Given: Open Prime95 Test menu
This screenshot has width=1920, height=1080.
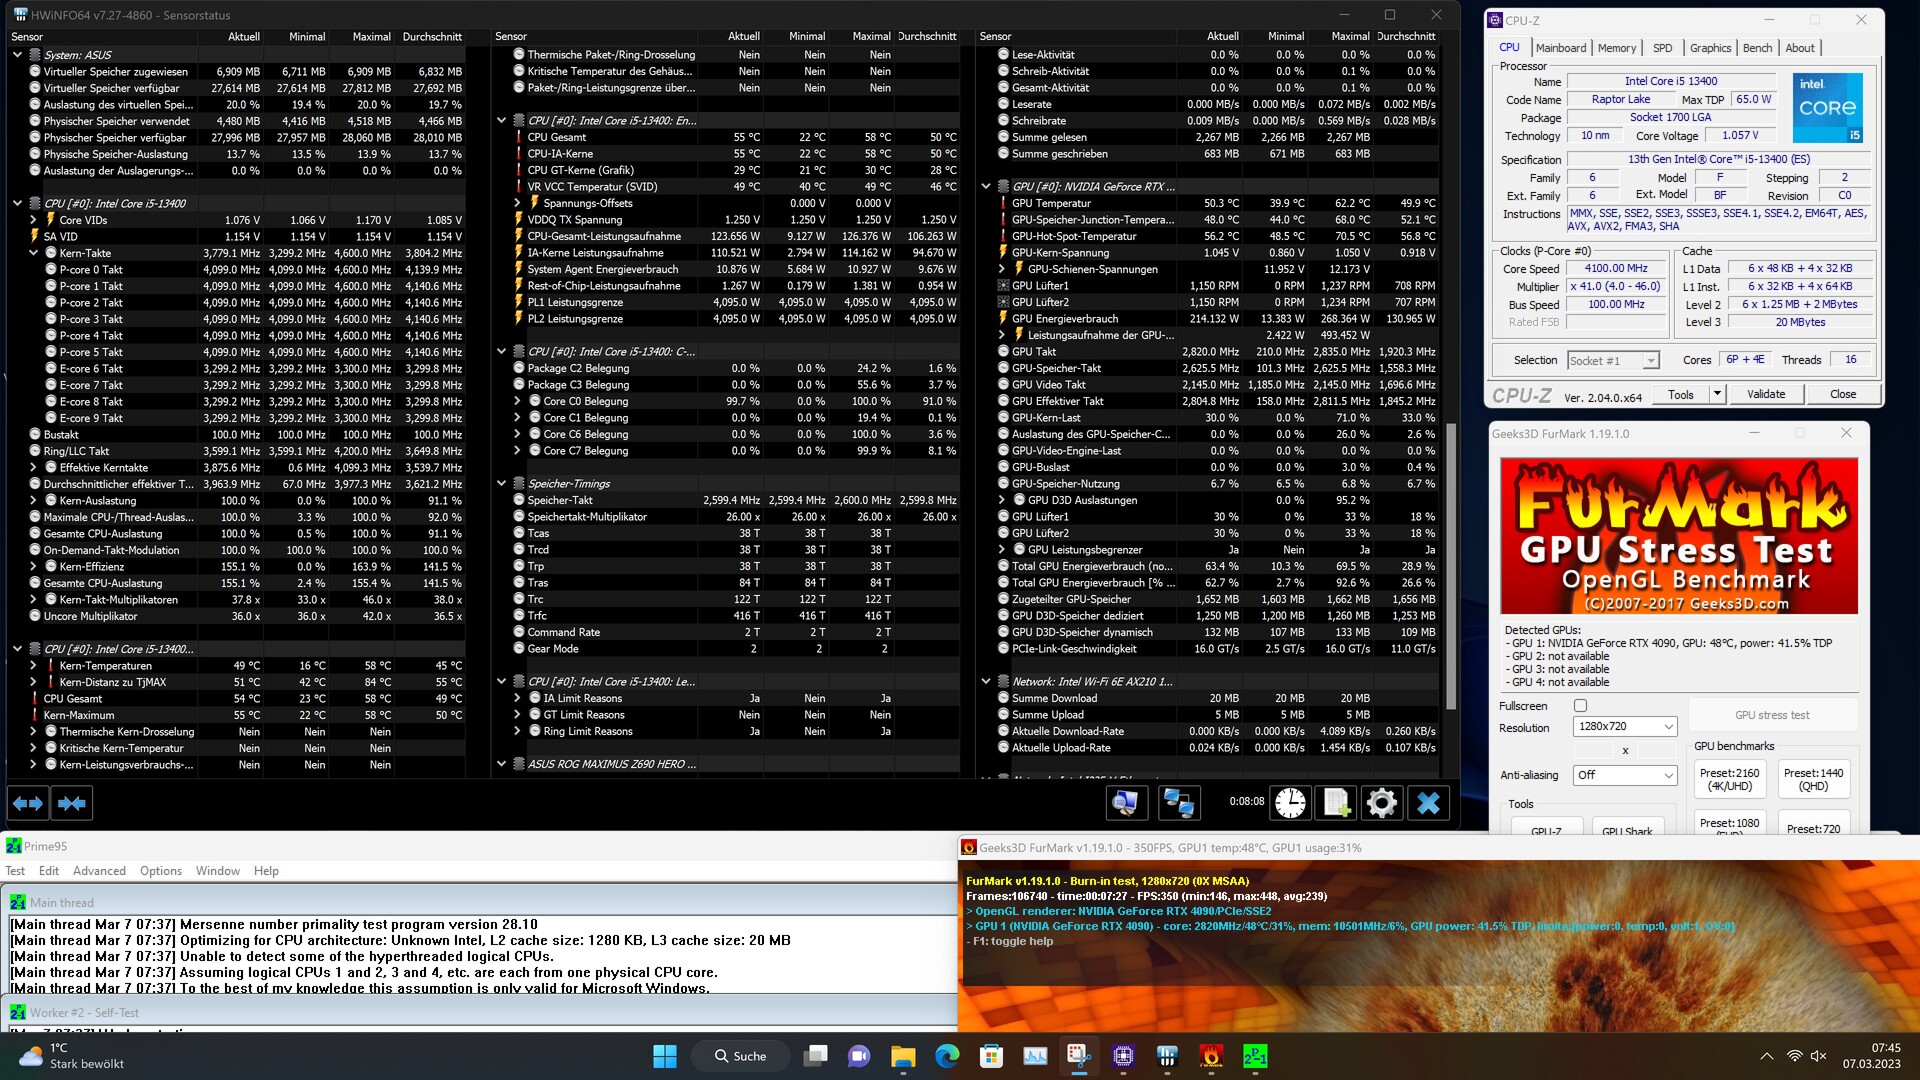Looking at the screenshot, I should pos(15,871).
